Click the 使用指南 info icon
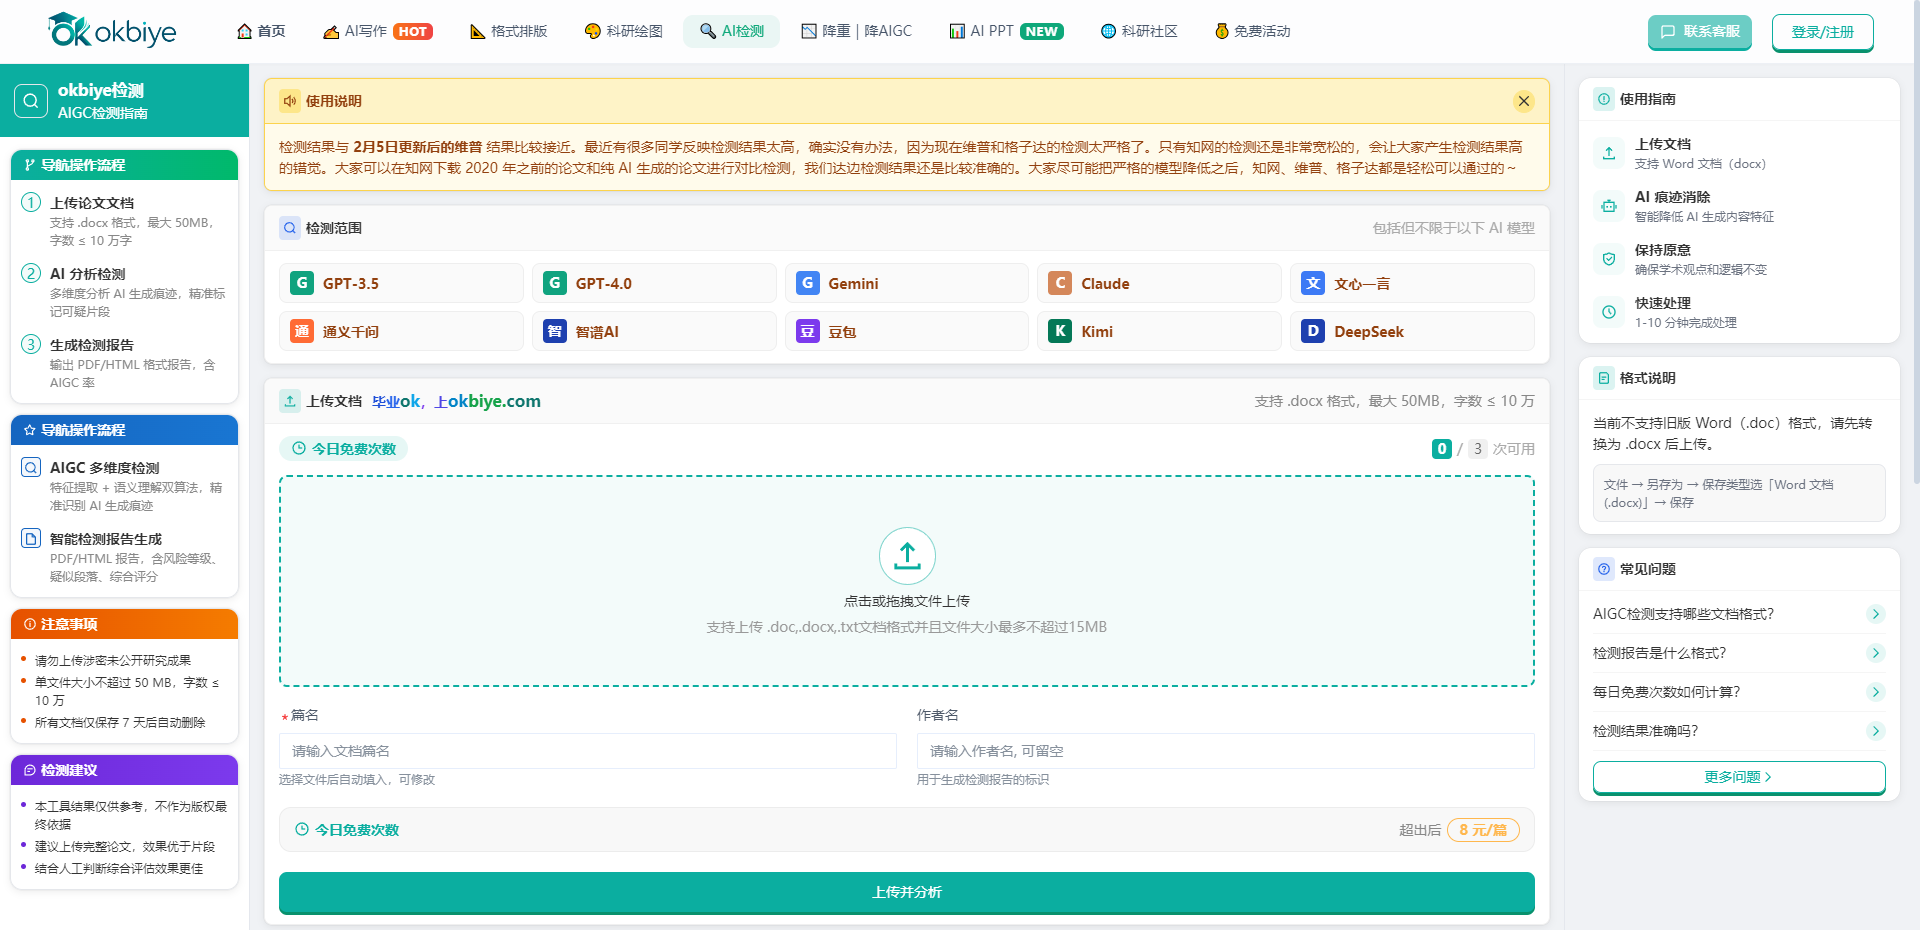Screen dimensions: 1920x930 click(1604, 99)
